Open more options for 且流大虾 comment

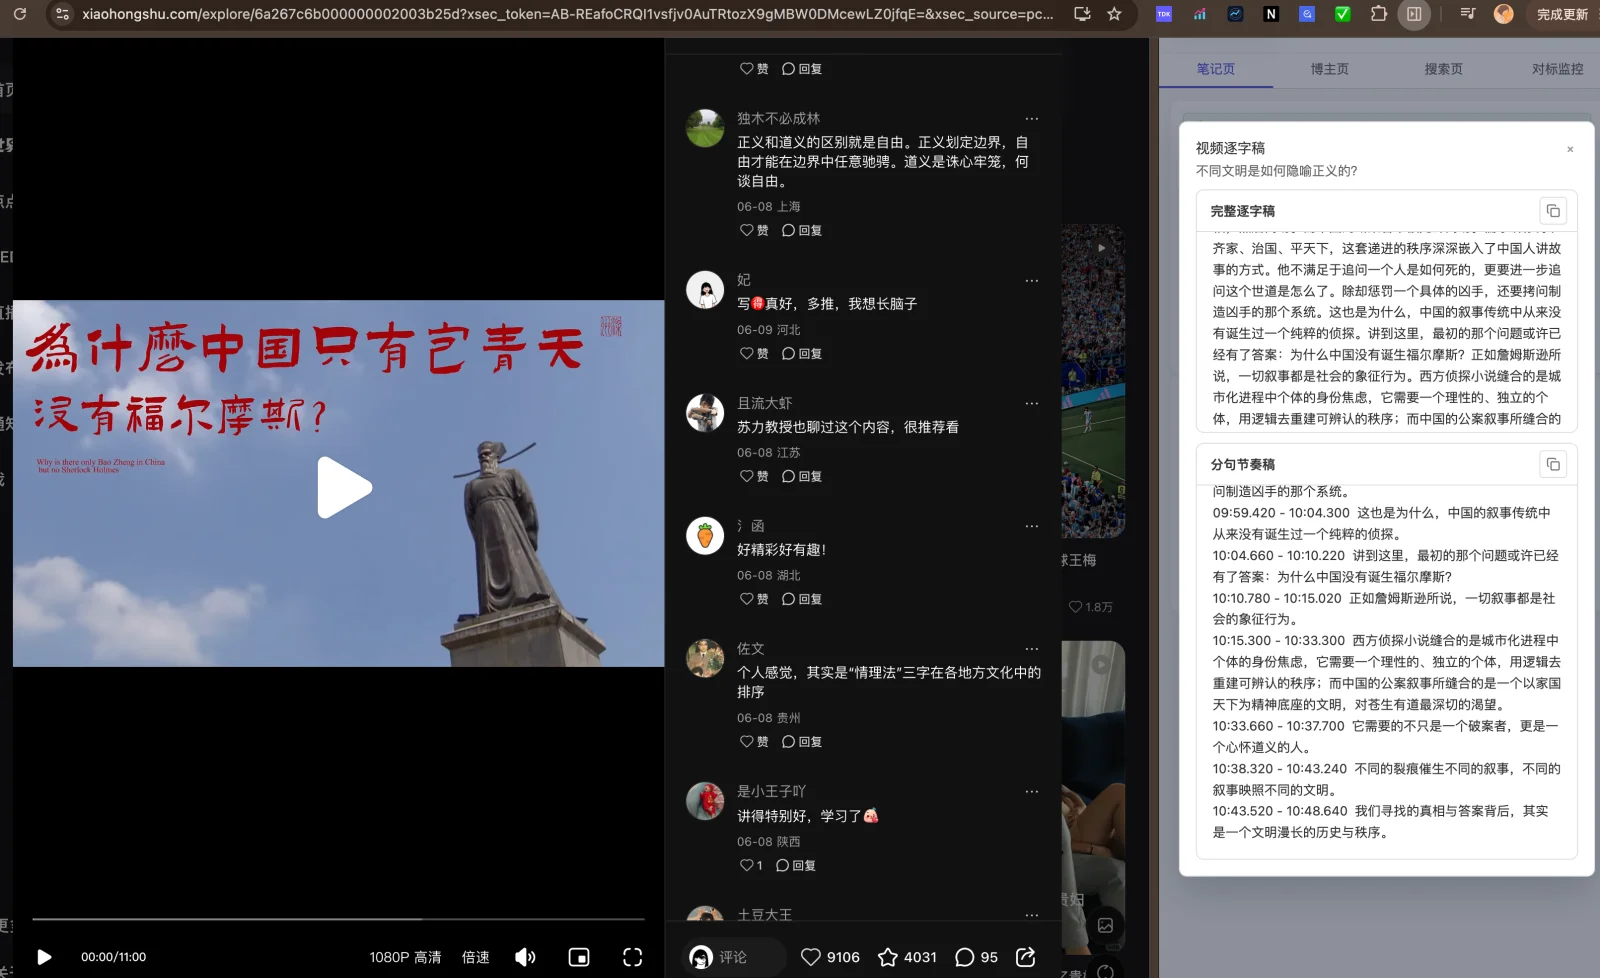(1032, 404)
